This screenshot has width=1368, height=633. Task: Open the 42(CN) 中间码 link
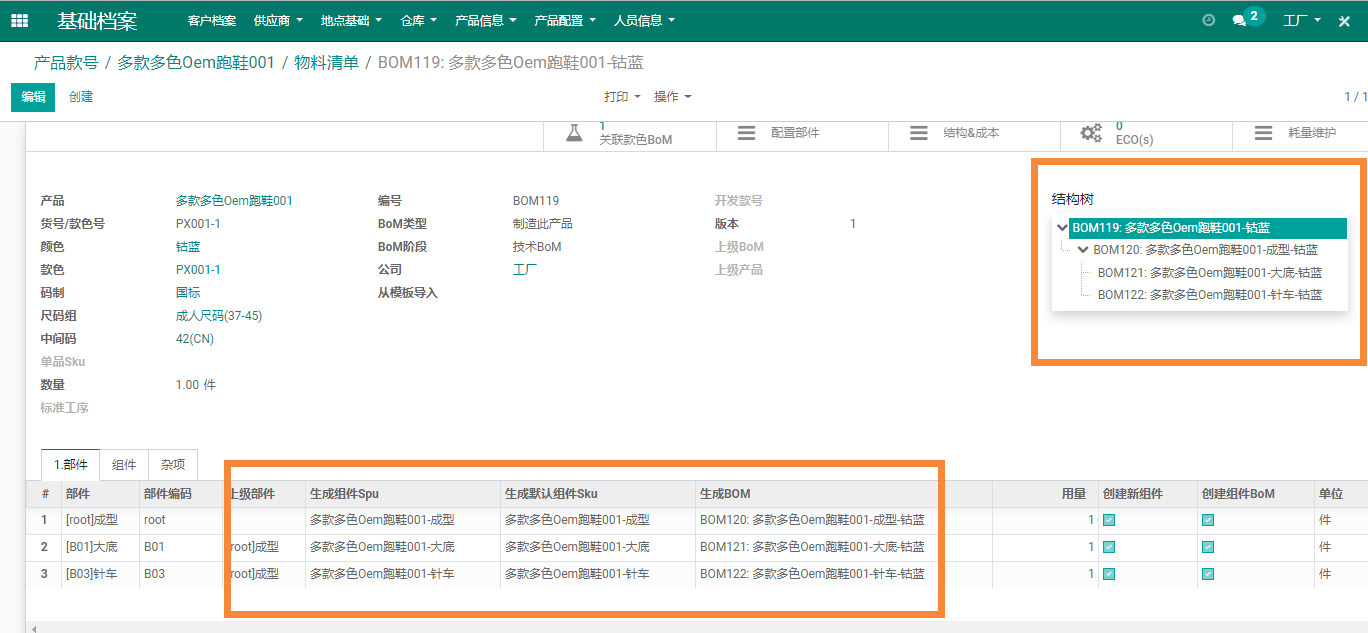(x=195, y=339)
